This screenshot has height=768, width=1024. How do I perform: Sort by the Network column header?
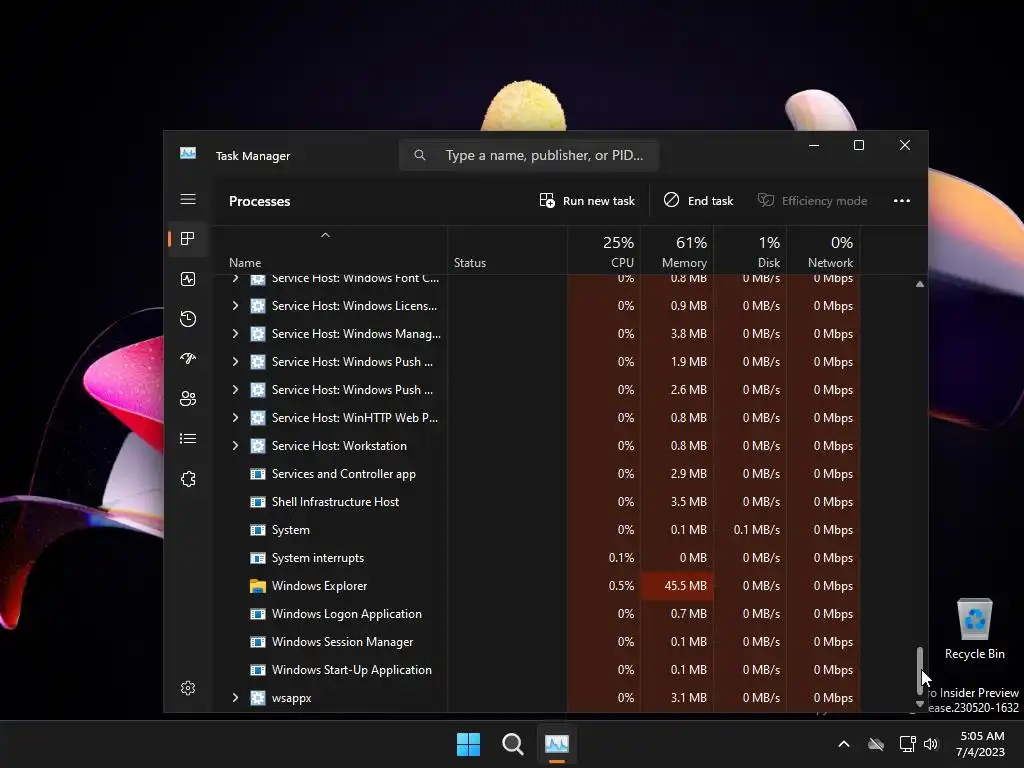tap(823, 250)
